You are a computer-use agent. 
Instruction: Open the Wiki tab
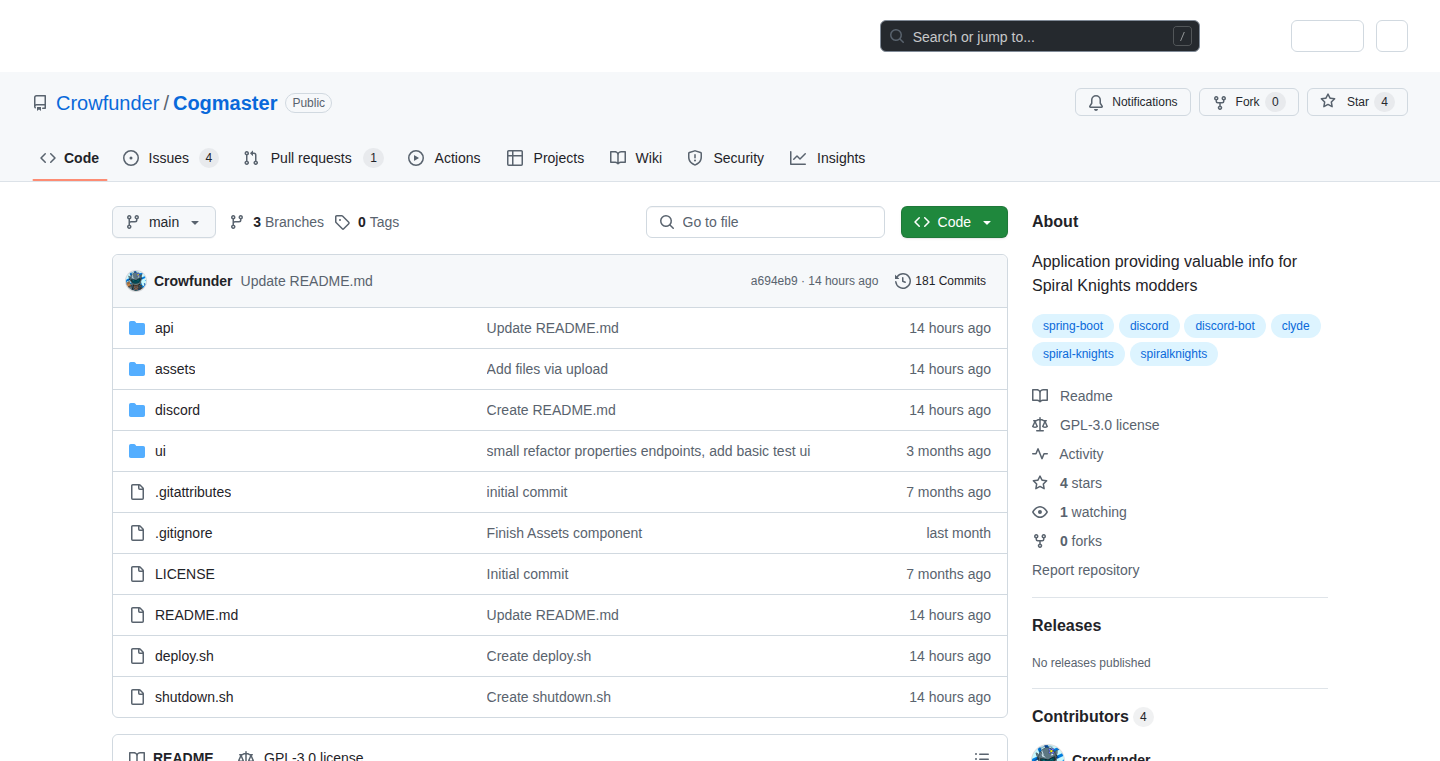(x=636, y=158)
